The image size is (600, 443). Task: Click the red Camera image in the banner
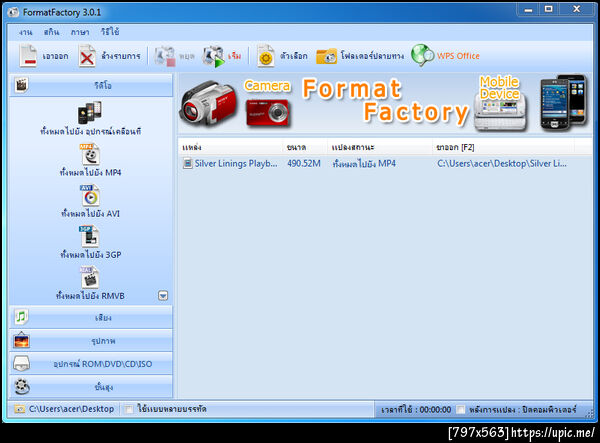(267, 112)
